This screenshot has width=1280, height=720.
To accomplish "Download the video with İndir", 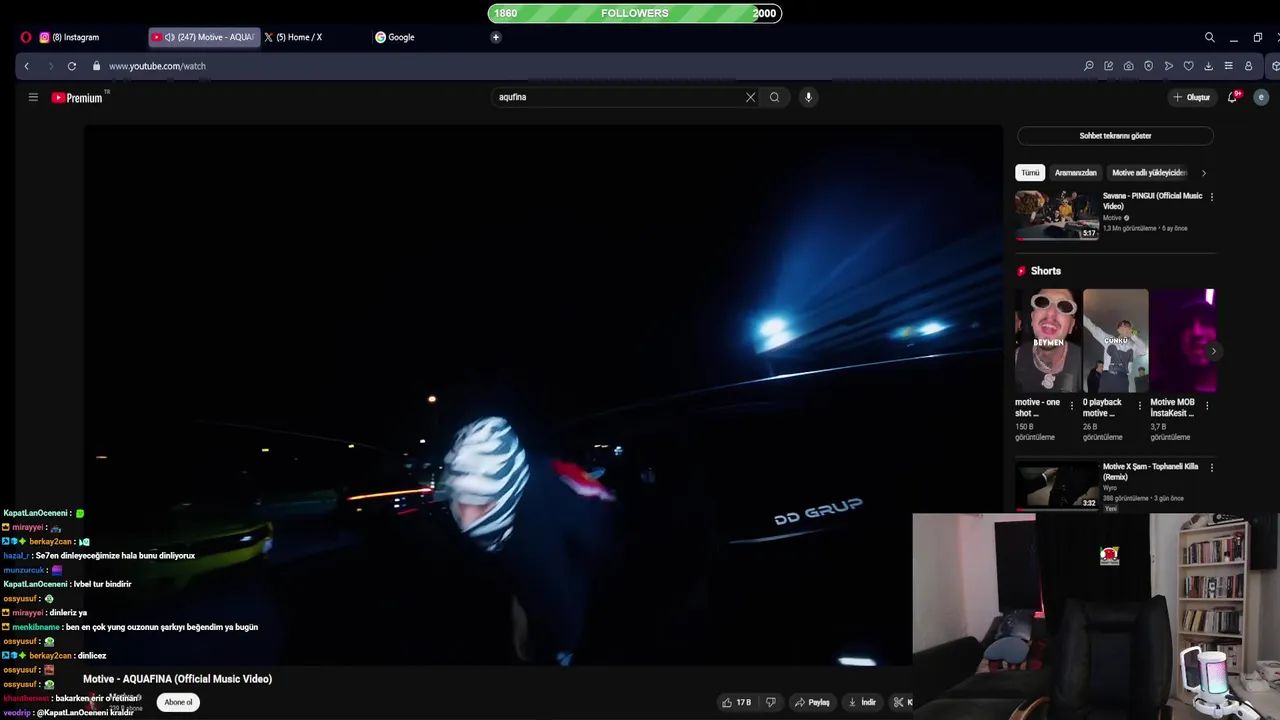I will (862, 702).
